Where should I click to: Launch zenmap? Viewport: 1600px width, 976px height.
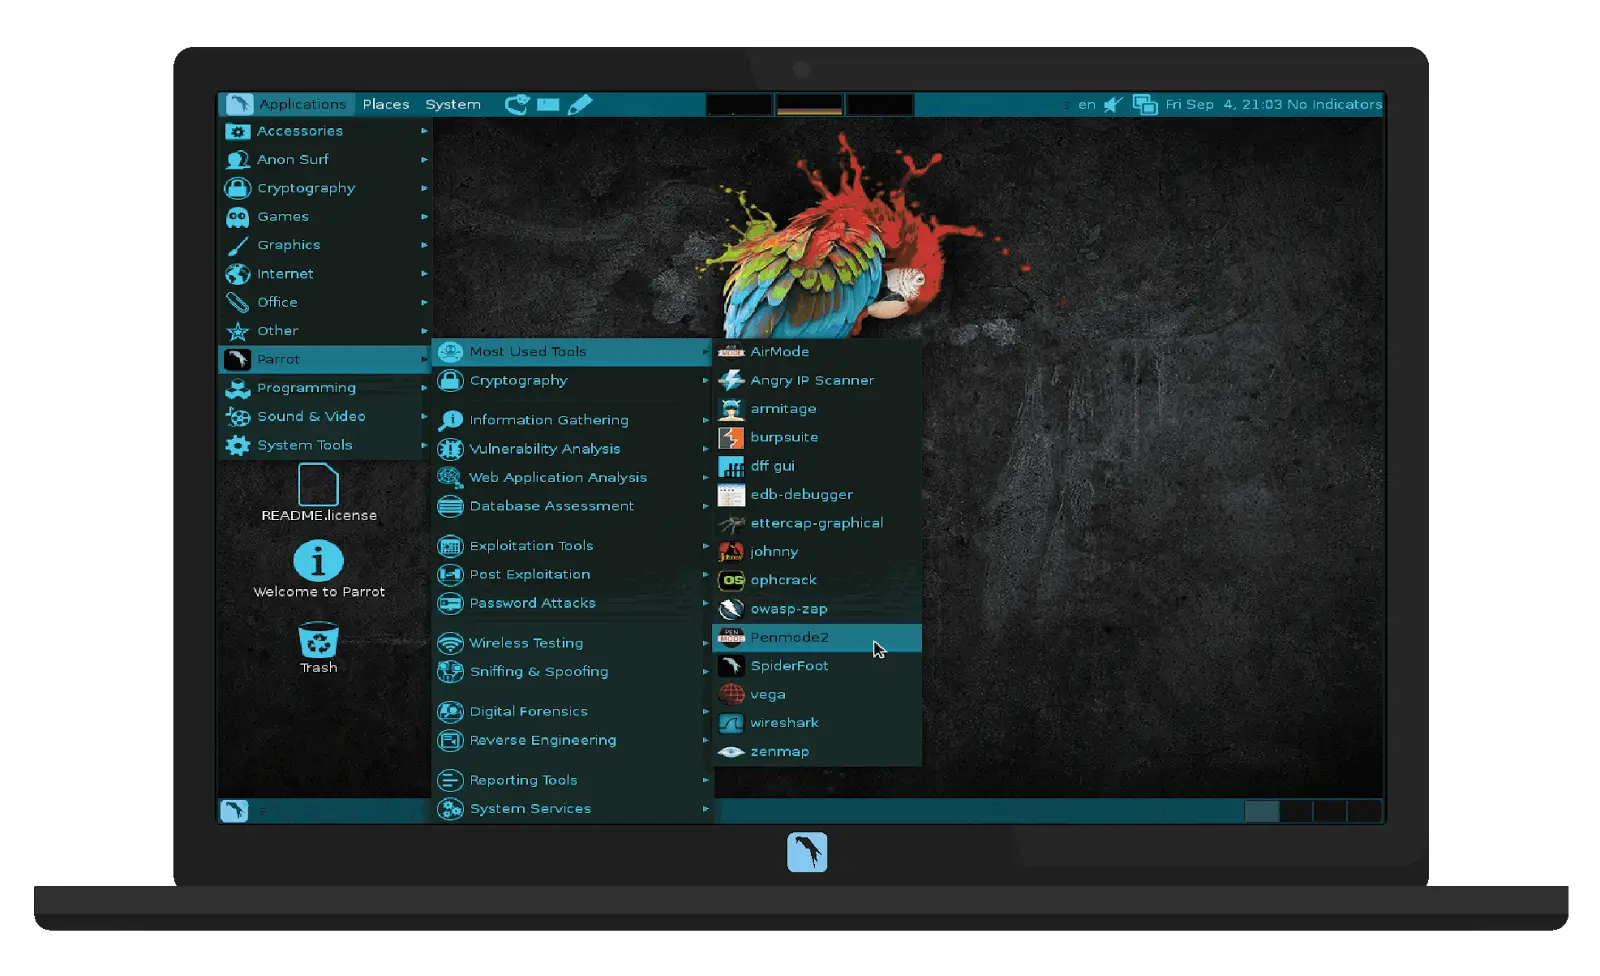817,752
